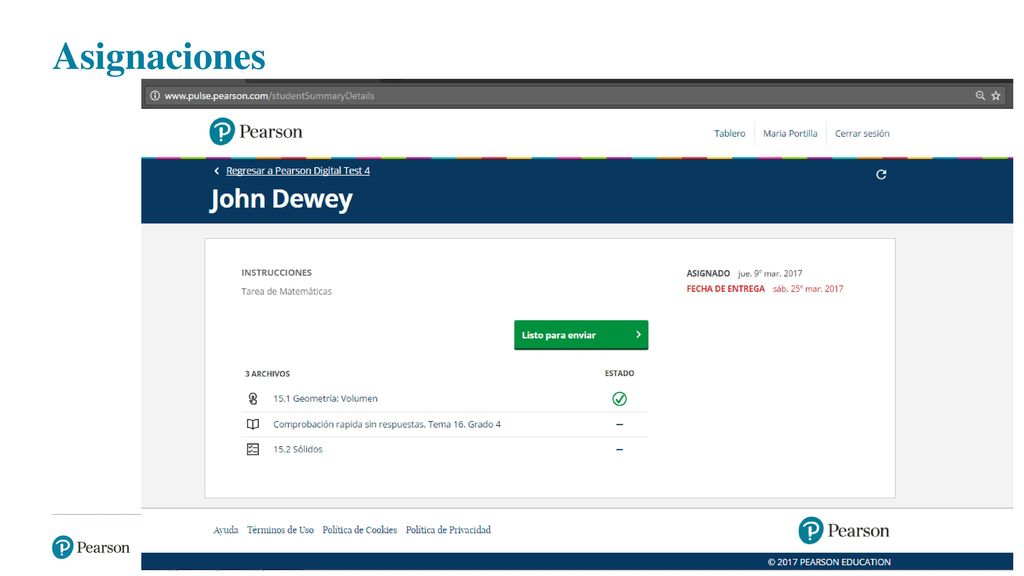Click the book icon for Comprobación rapida
The height and width of the screenshot is (576, 1024).
point(253,424)
